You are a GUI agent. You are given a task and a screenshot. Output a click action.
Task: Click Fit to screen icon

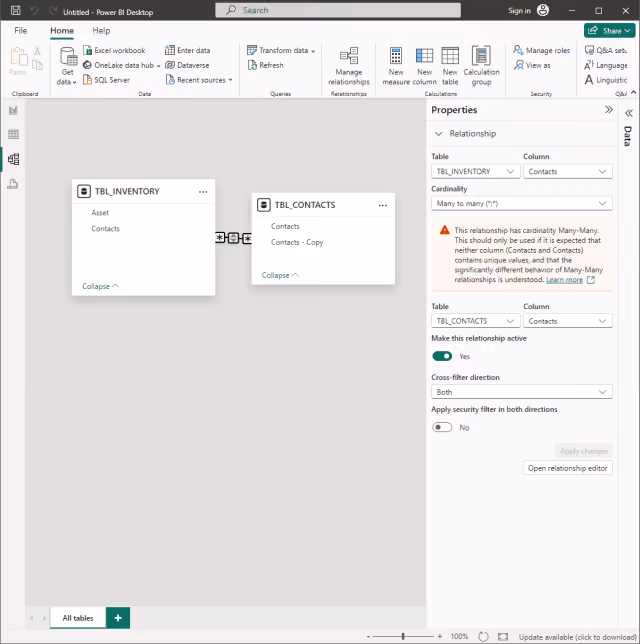point(503,637)
